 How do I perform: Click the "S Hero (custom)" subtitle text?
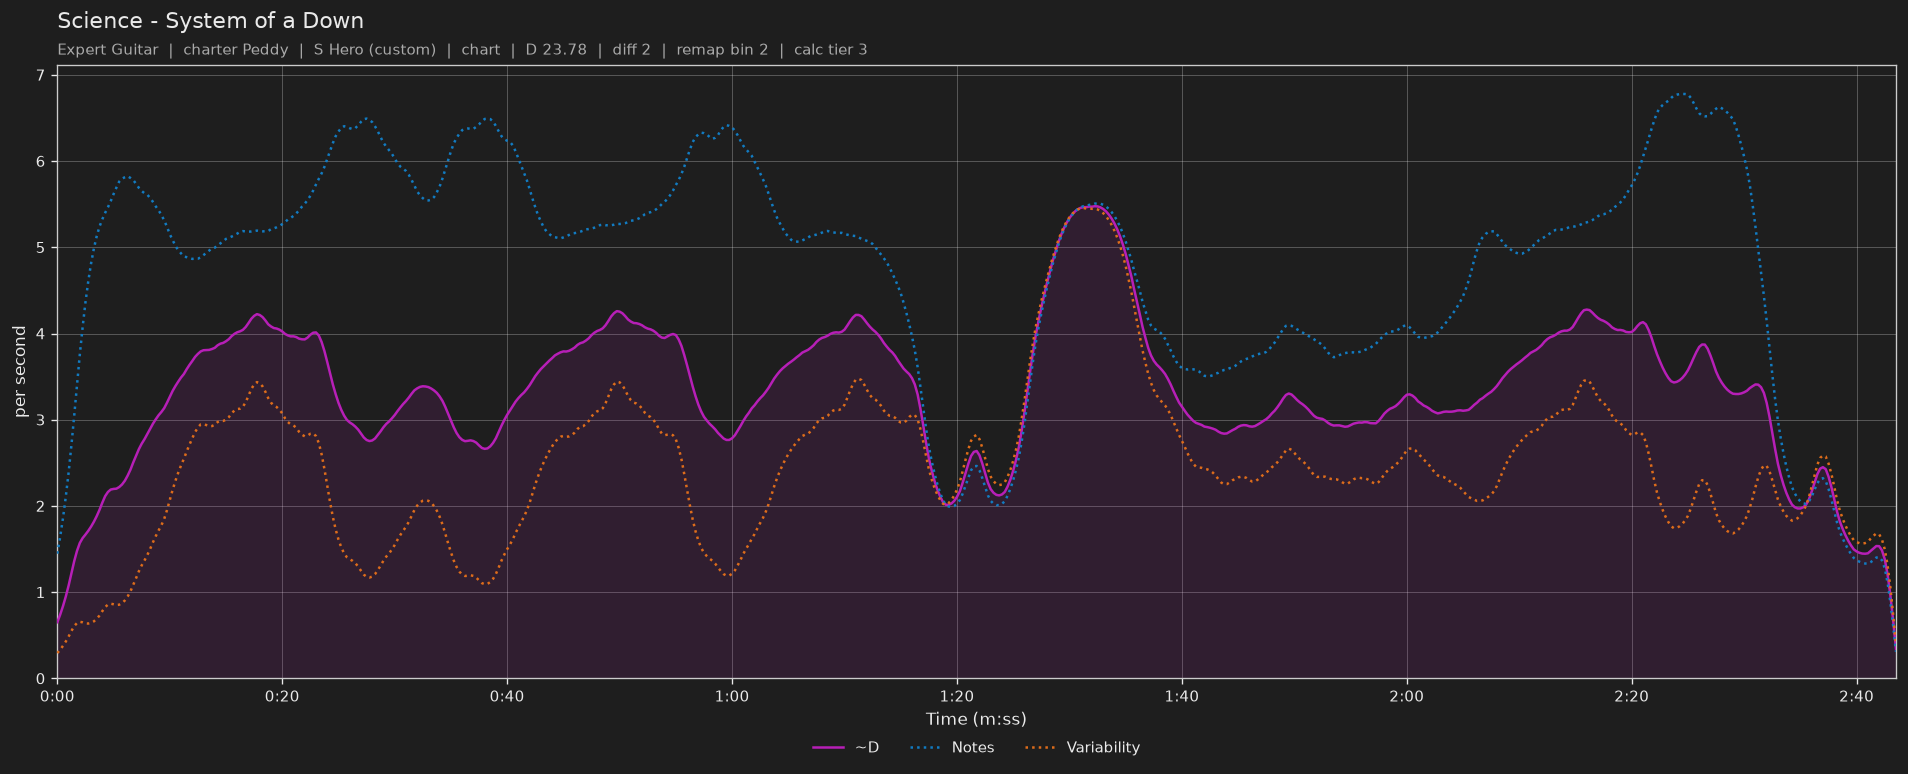coord(375,50)
